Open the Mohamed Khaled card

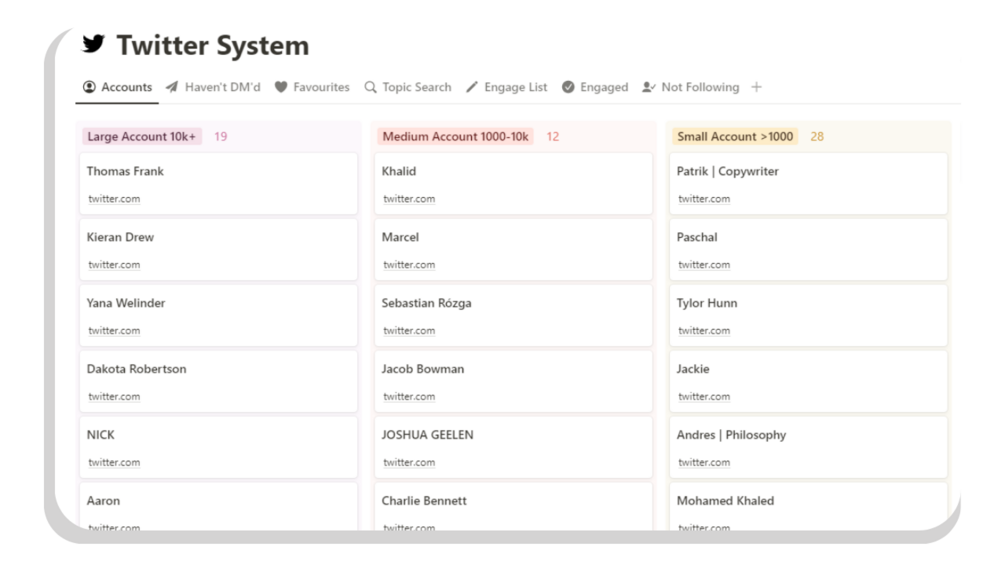(x=808, y=507)
